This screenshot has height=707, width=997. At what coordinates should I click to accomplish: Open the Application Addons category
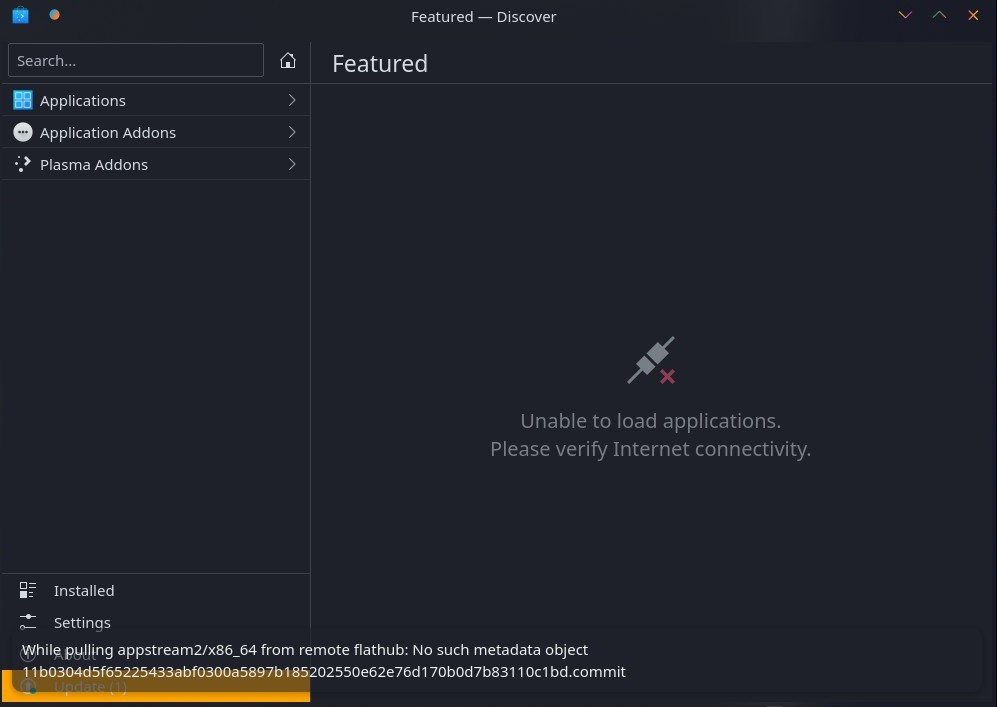tap(156, 132)
